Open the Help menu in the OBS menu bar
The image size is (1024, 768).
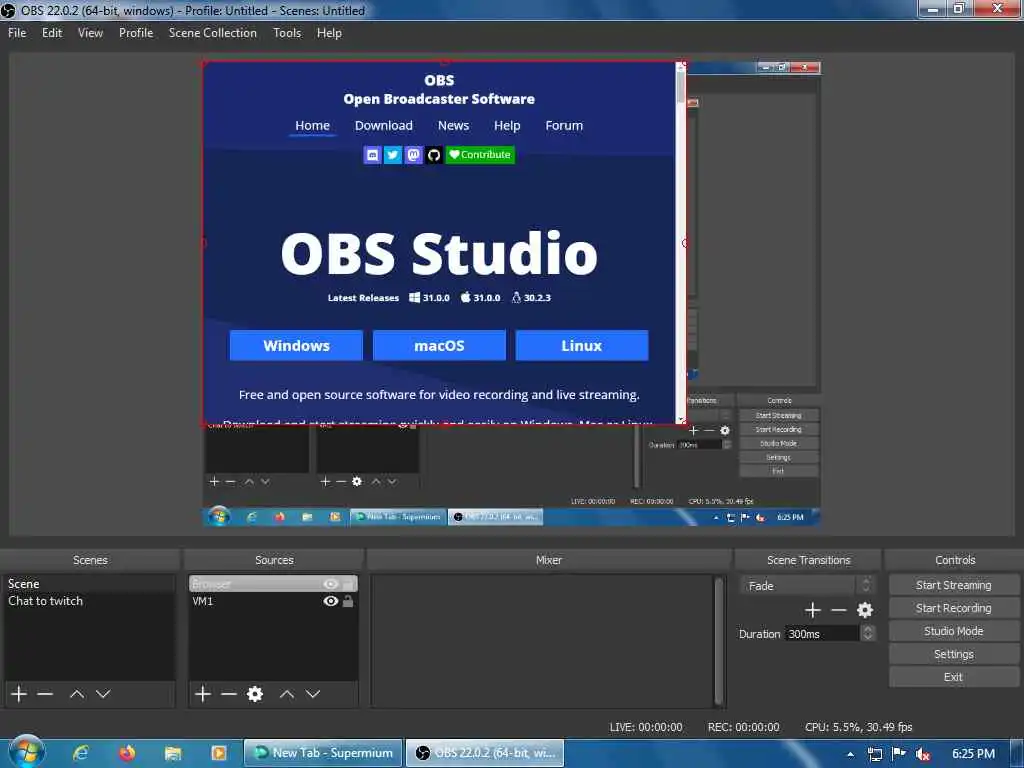tap(328, 33)
